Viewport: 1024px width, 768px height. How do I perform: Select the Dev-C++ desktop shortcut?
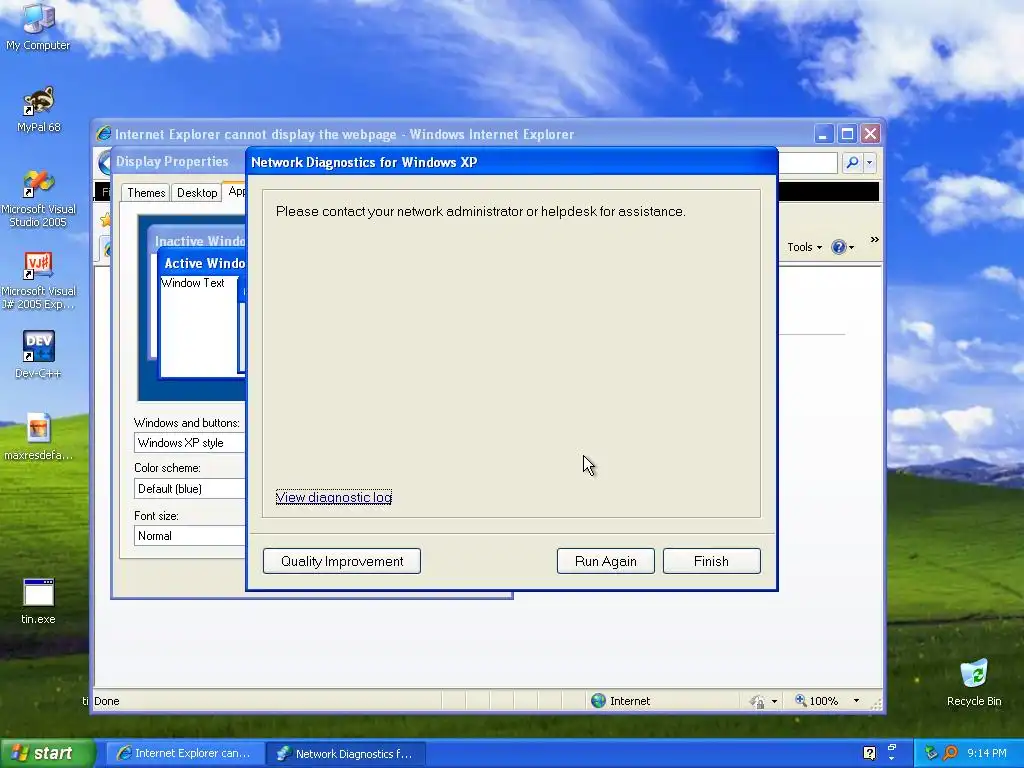point(39,355)
